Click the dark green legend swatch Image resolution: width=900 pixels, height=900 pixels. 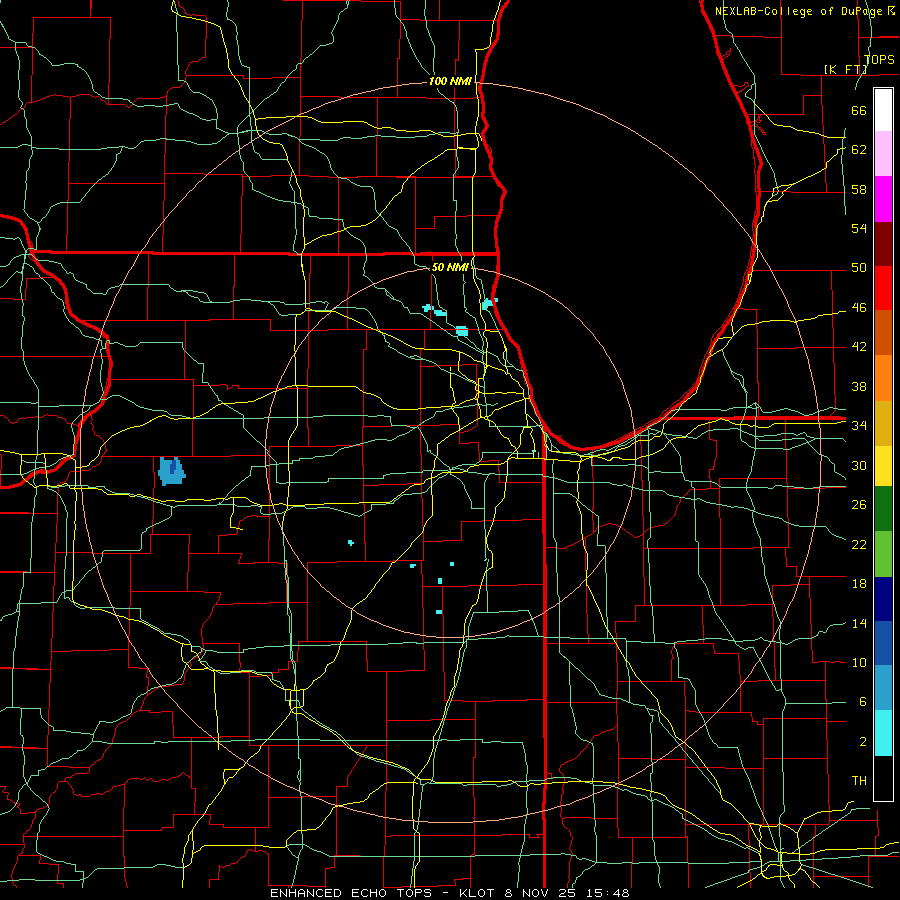pyautogui.click(x=883, y=509)
